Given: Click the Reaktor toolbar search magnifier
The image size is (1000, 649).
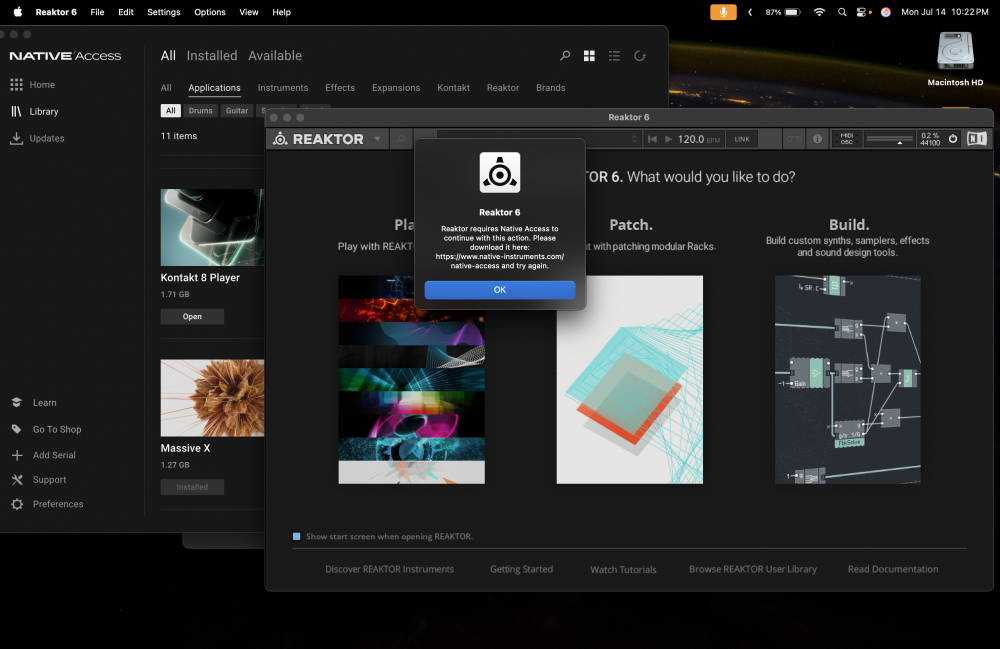Looking at the screenshot, I should point(401,139).
